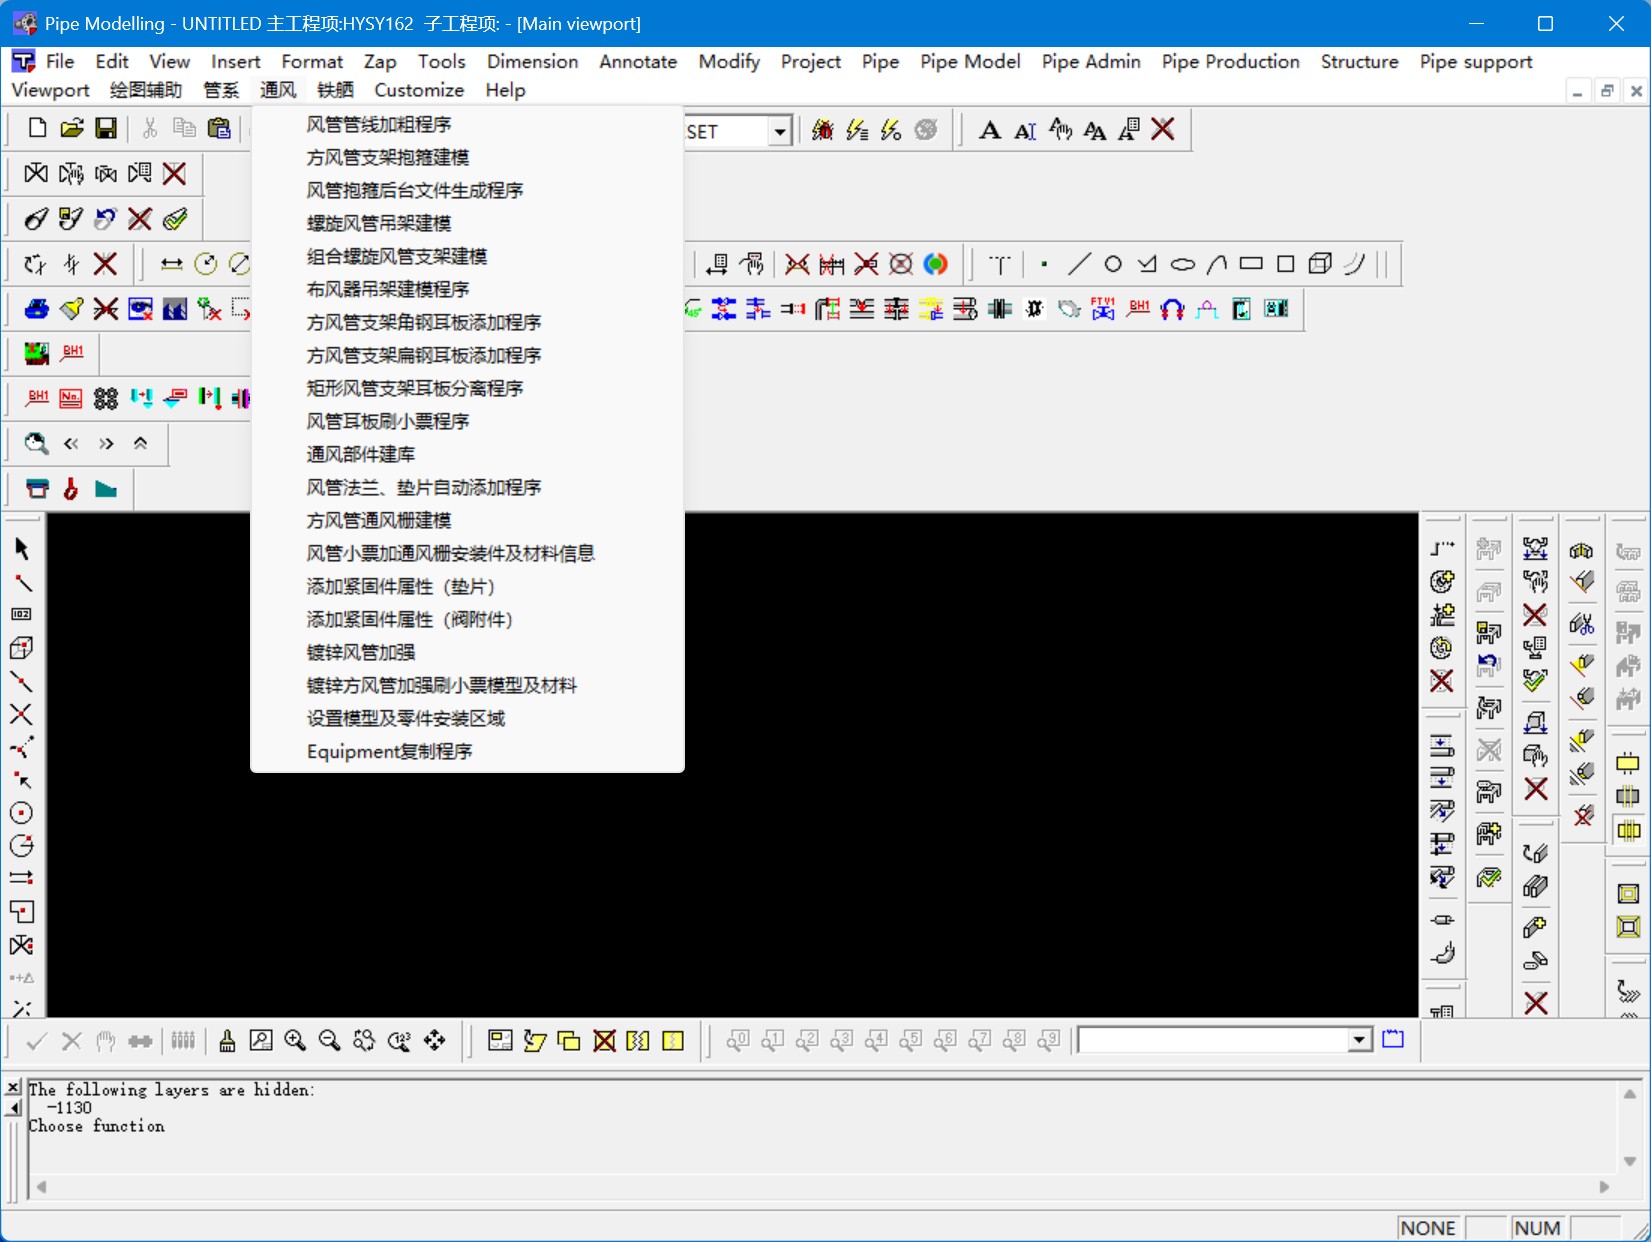Image resolution: width=1651 pixels, height=1242 pixels.
Task: Open a drawing with the folder icon
Action: (x=71, y=128)
